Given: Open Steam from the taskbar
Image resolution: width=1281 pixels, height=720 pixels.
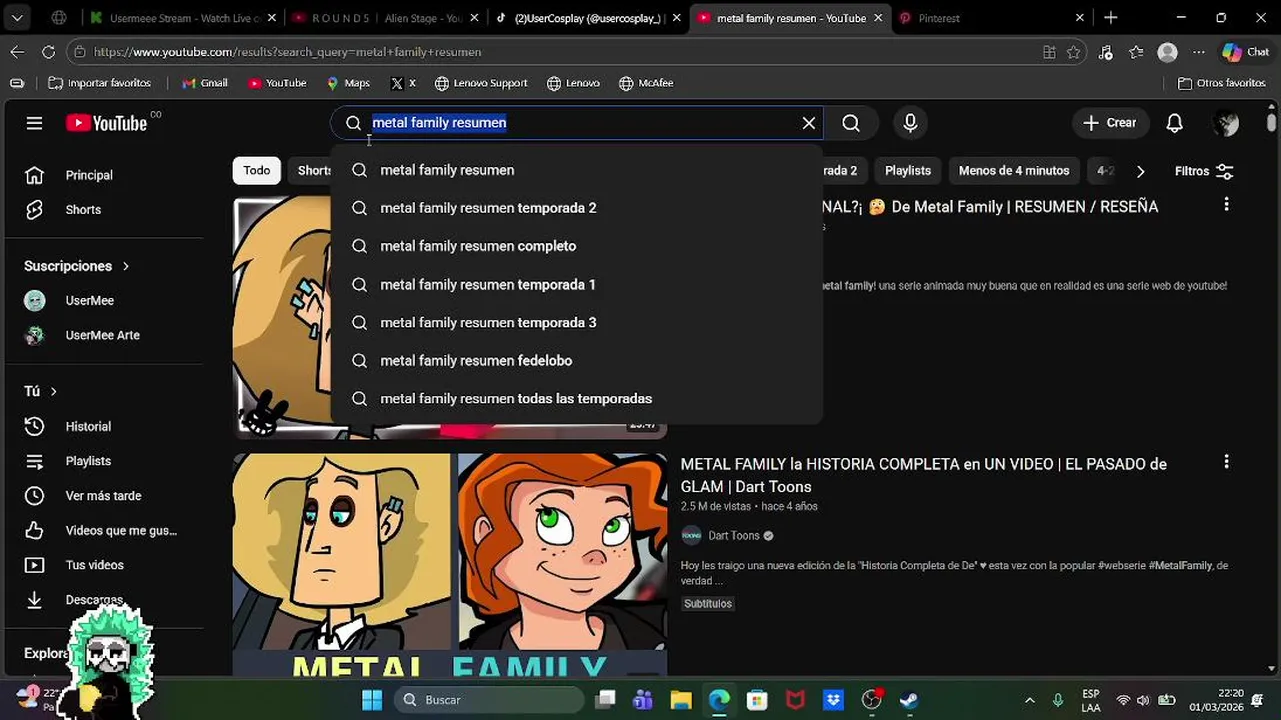Looking at the screenshot, I should [909, 700].
